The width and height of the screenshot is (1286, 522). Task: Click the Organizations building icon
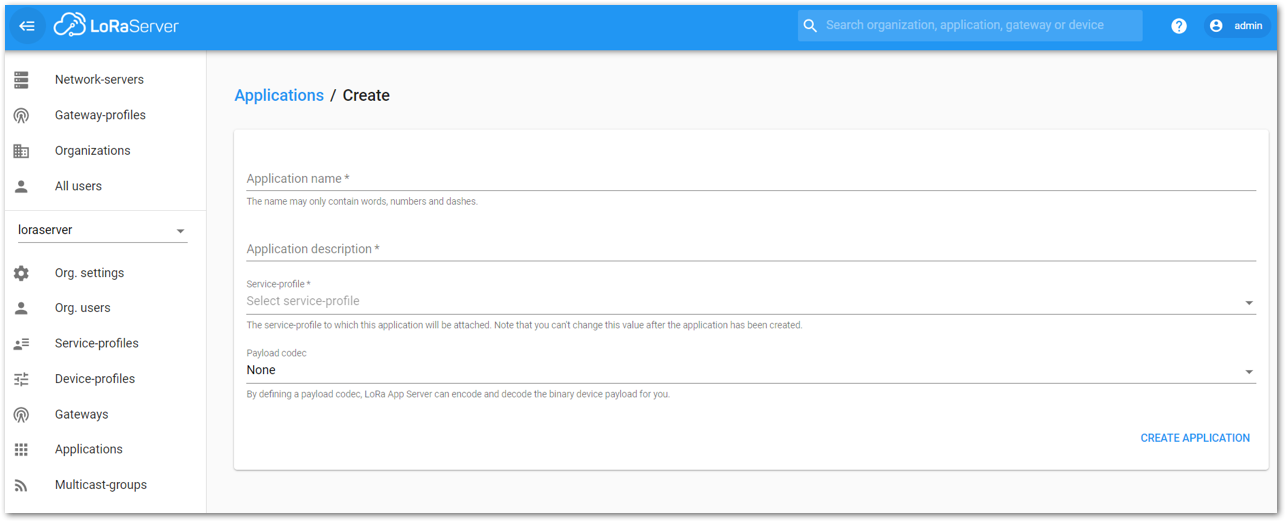[21, 151]
